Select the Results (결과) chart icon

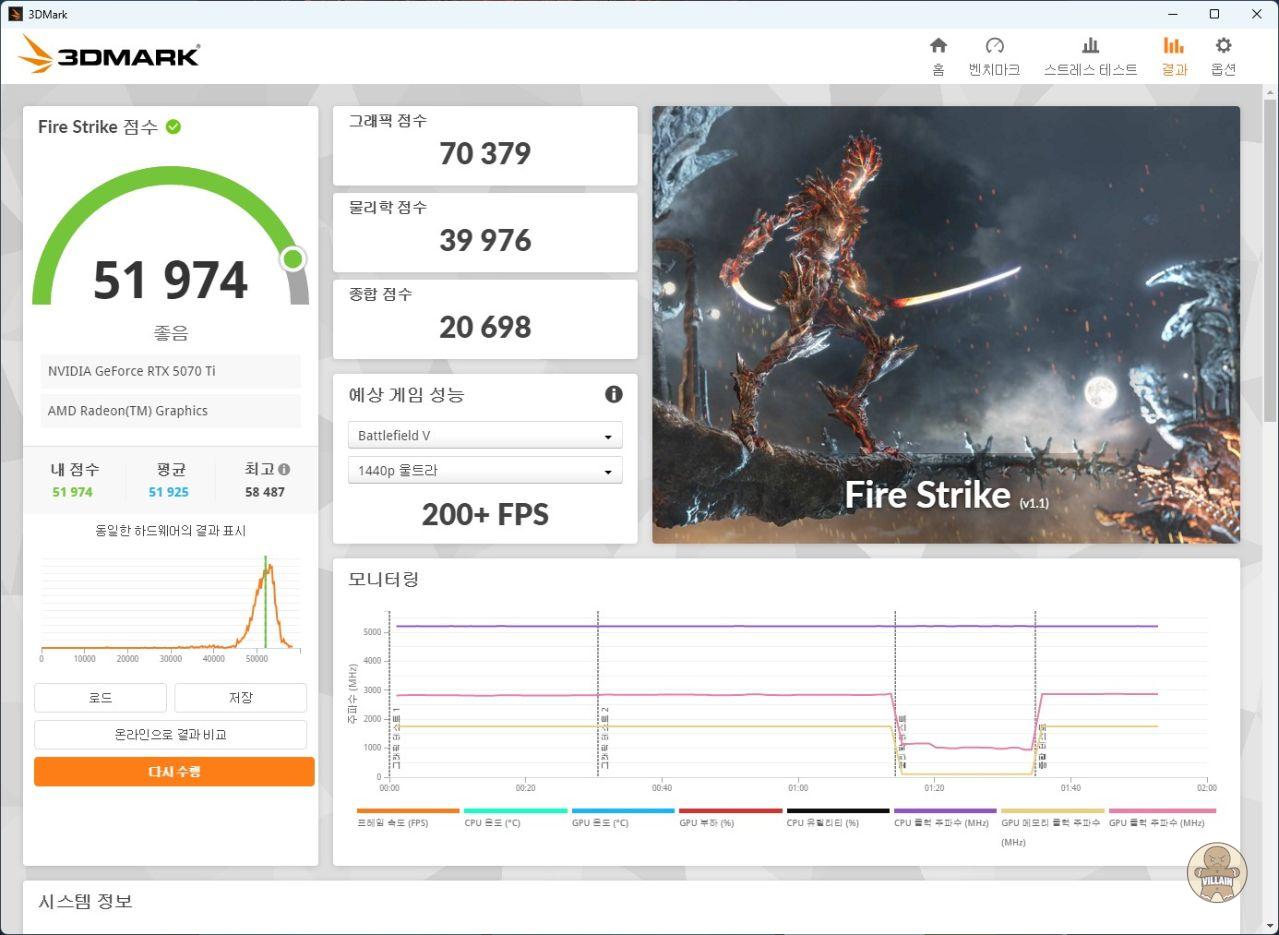(x=1173, y=46)
